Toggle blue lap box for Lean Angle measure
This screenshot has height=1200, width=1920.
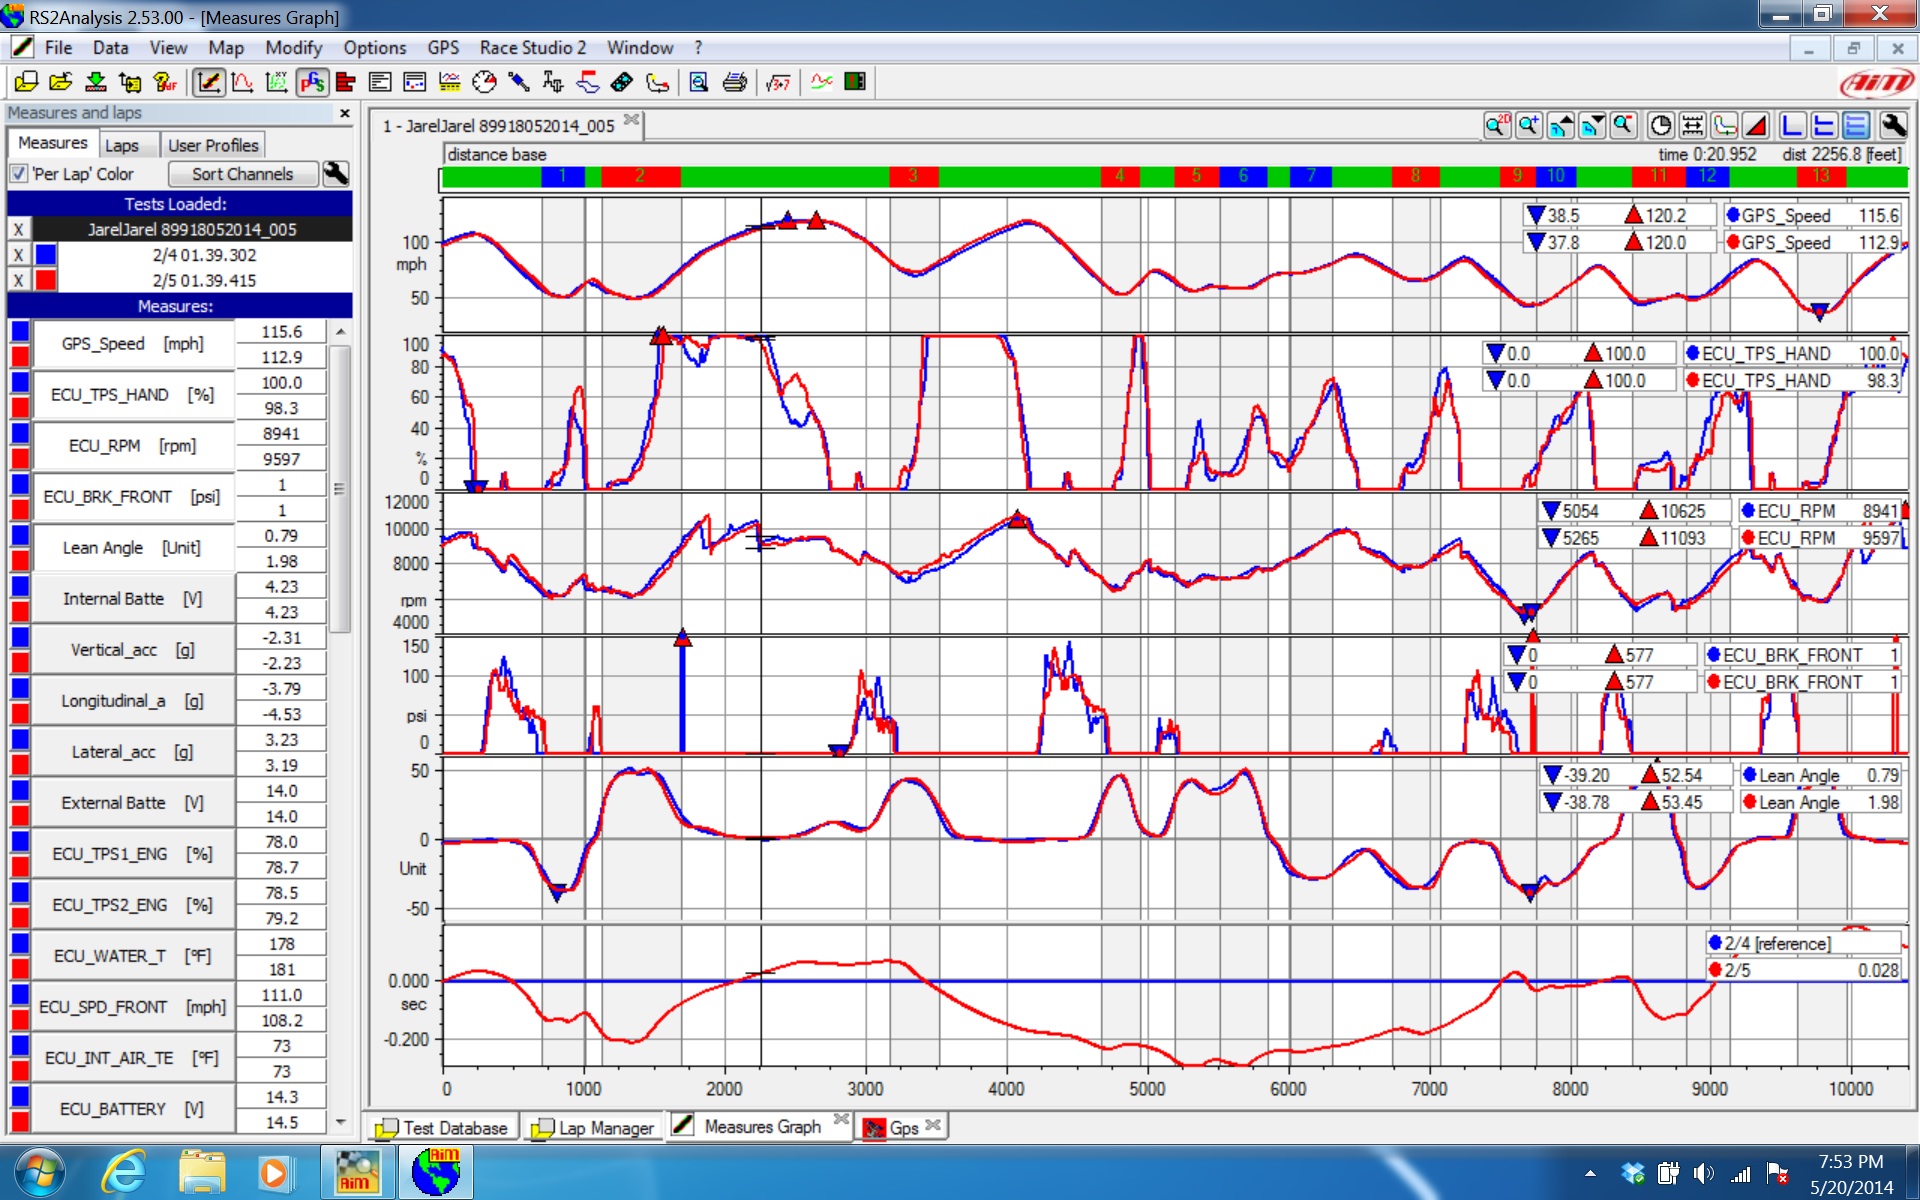(x=19, y=535)
